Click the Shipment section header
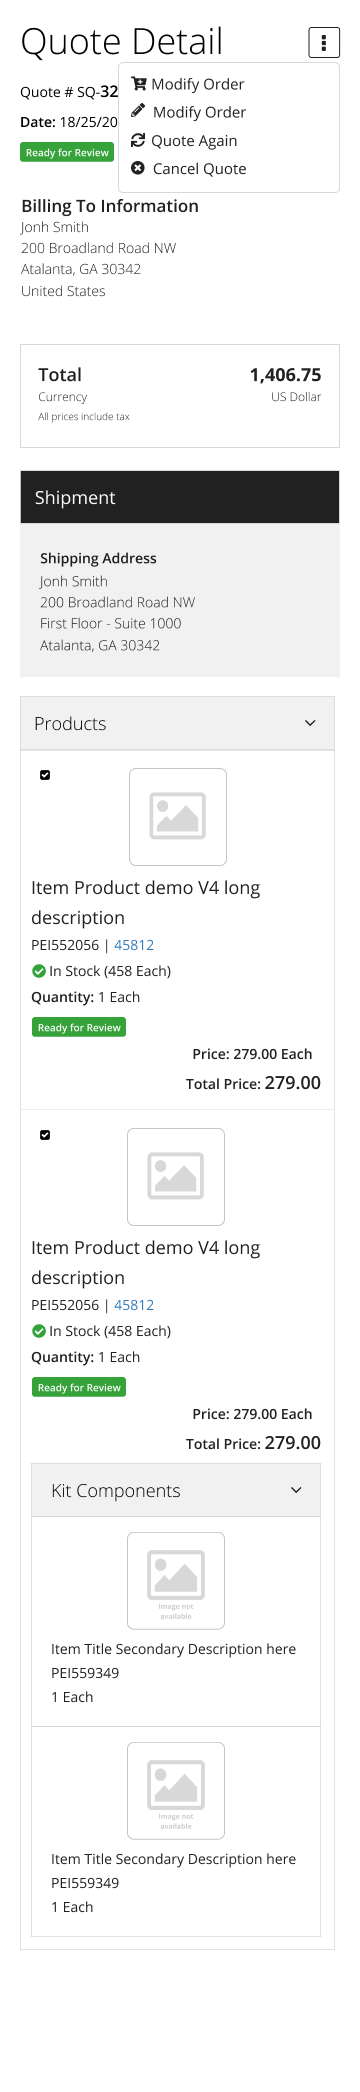Viewport: 360px width, 2092px height. click(180, 497)
